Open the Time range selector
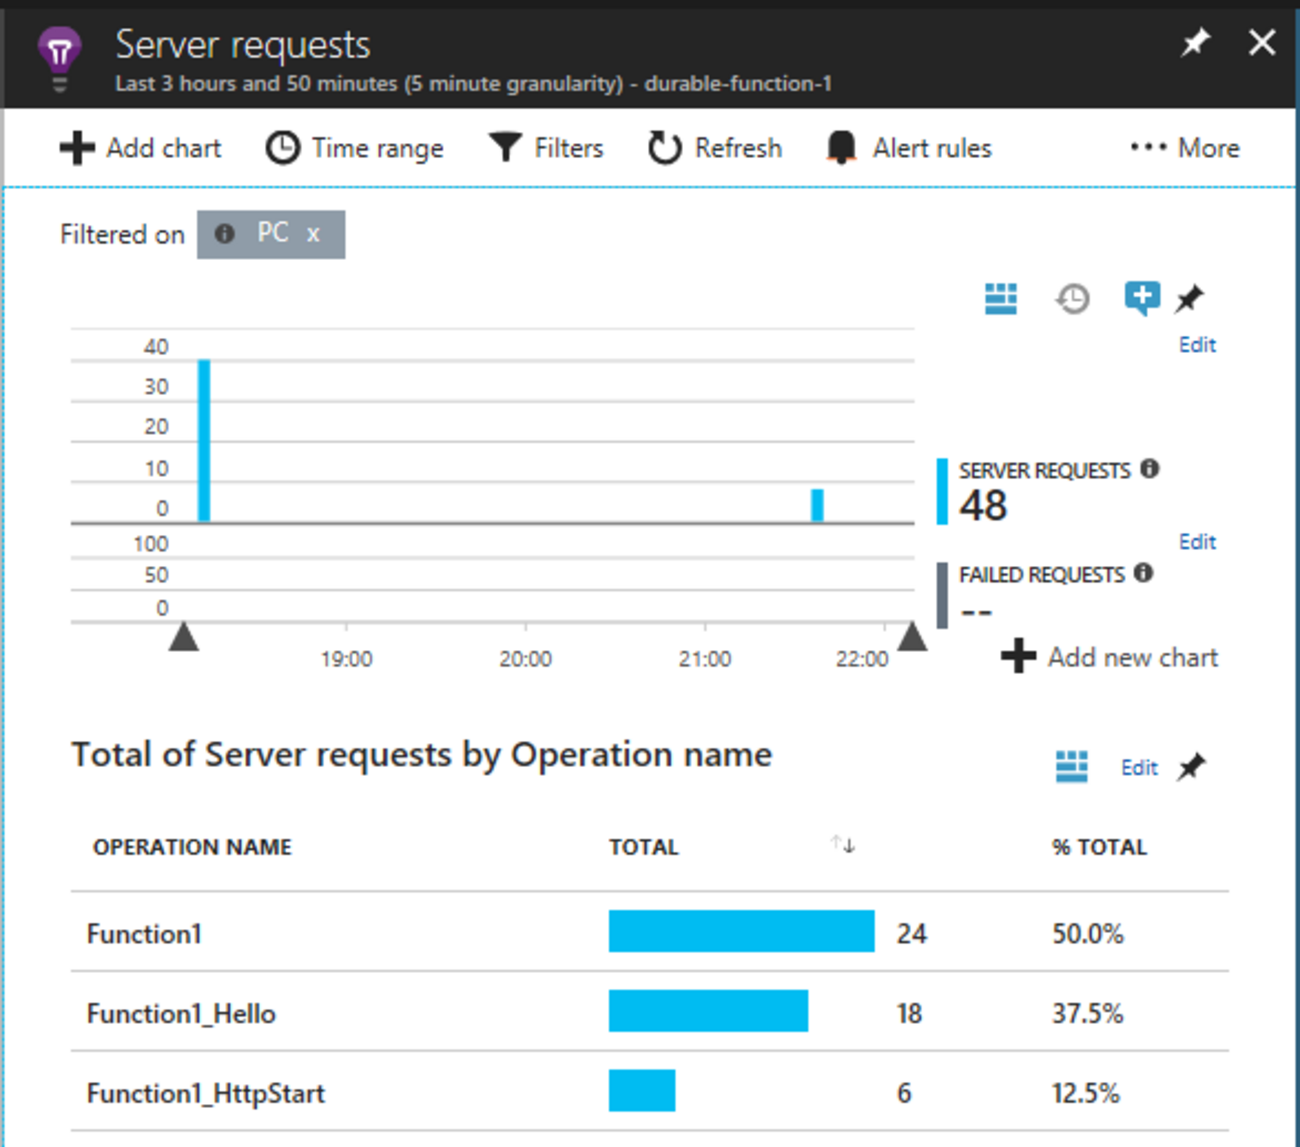This screenshot has height=1147, width=1300. point(354,148)
